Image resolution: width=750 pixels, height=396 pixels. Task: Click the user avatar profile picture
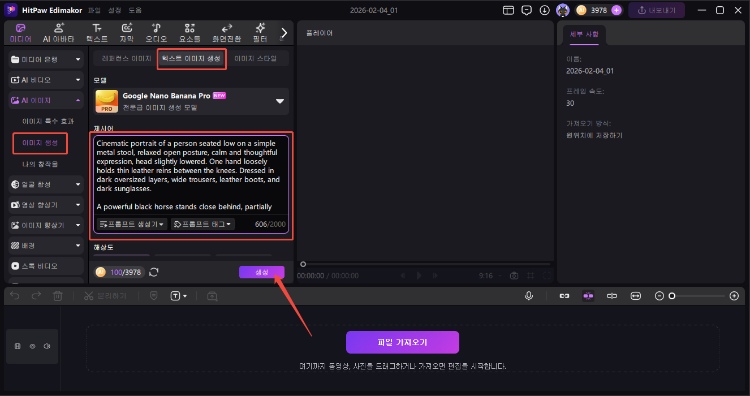pyautogui.click(x=563, y=10)
